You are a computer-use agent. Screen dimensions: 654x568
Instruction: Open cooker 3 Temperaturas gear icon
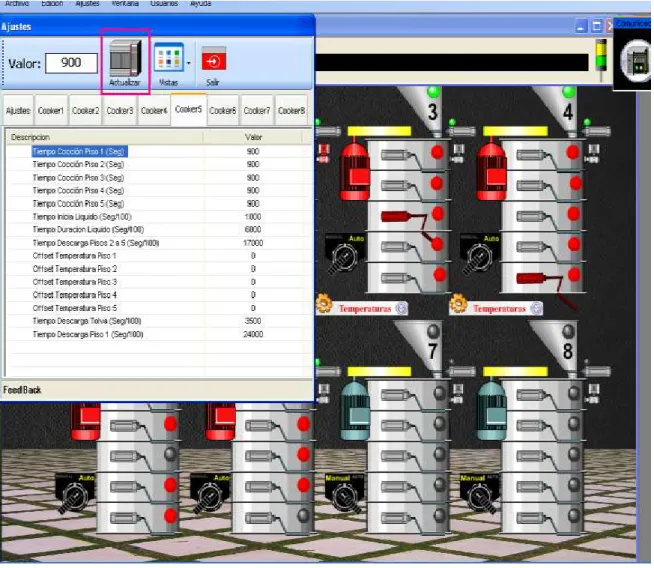click(324, 304)
